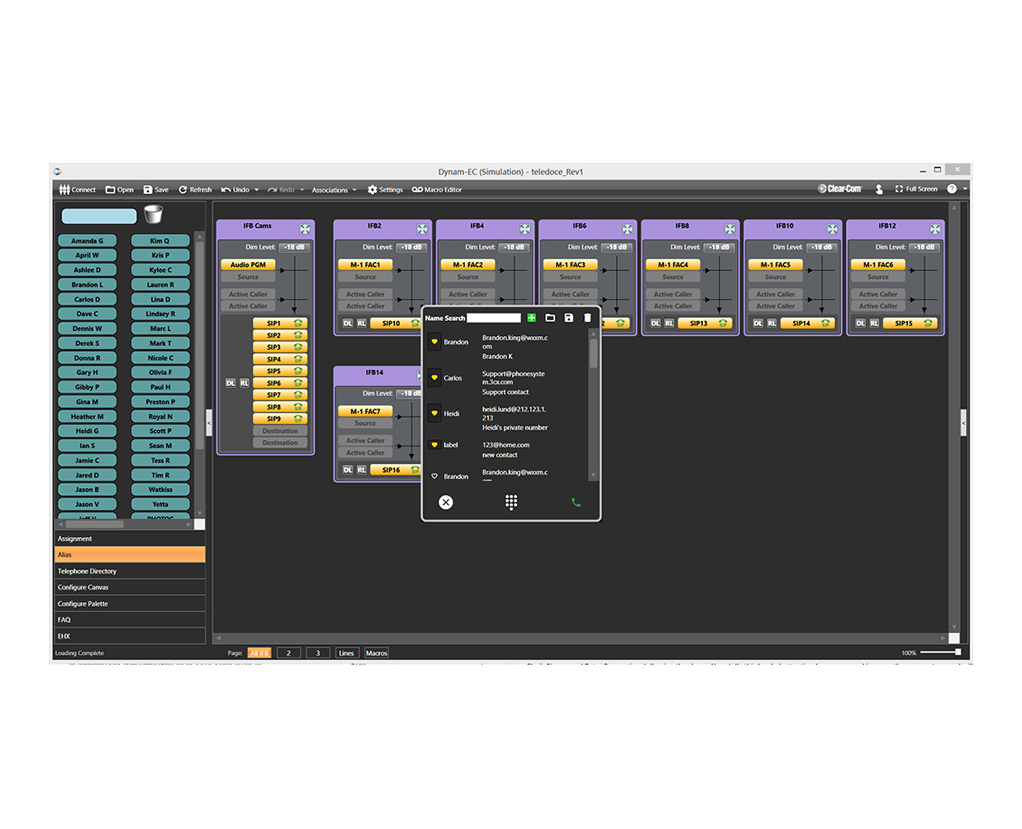Toggle favorite heart for 'label' contact

coord(435,444)
